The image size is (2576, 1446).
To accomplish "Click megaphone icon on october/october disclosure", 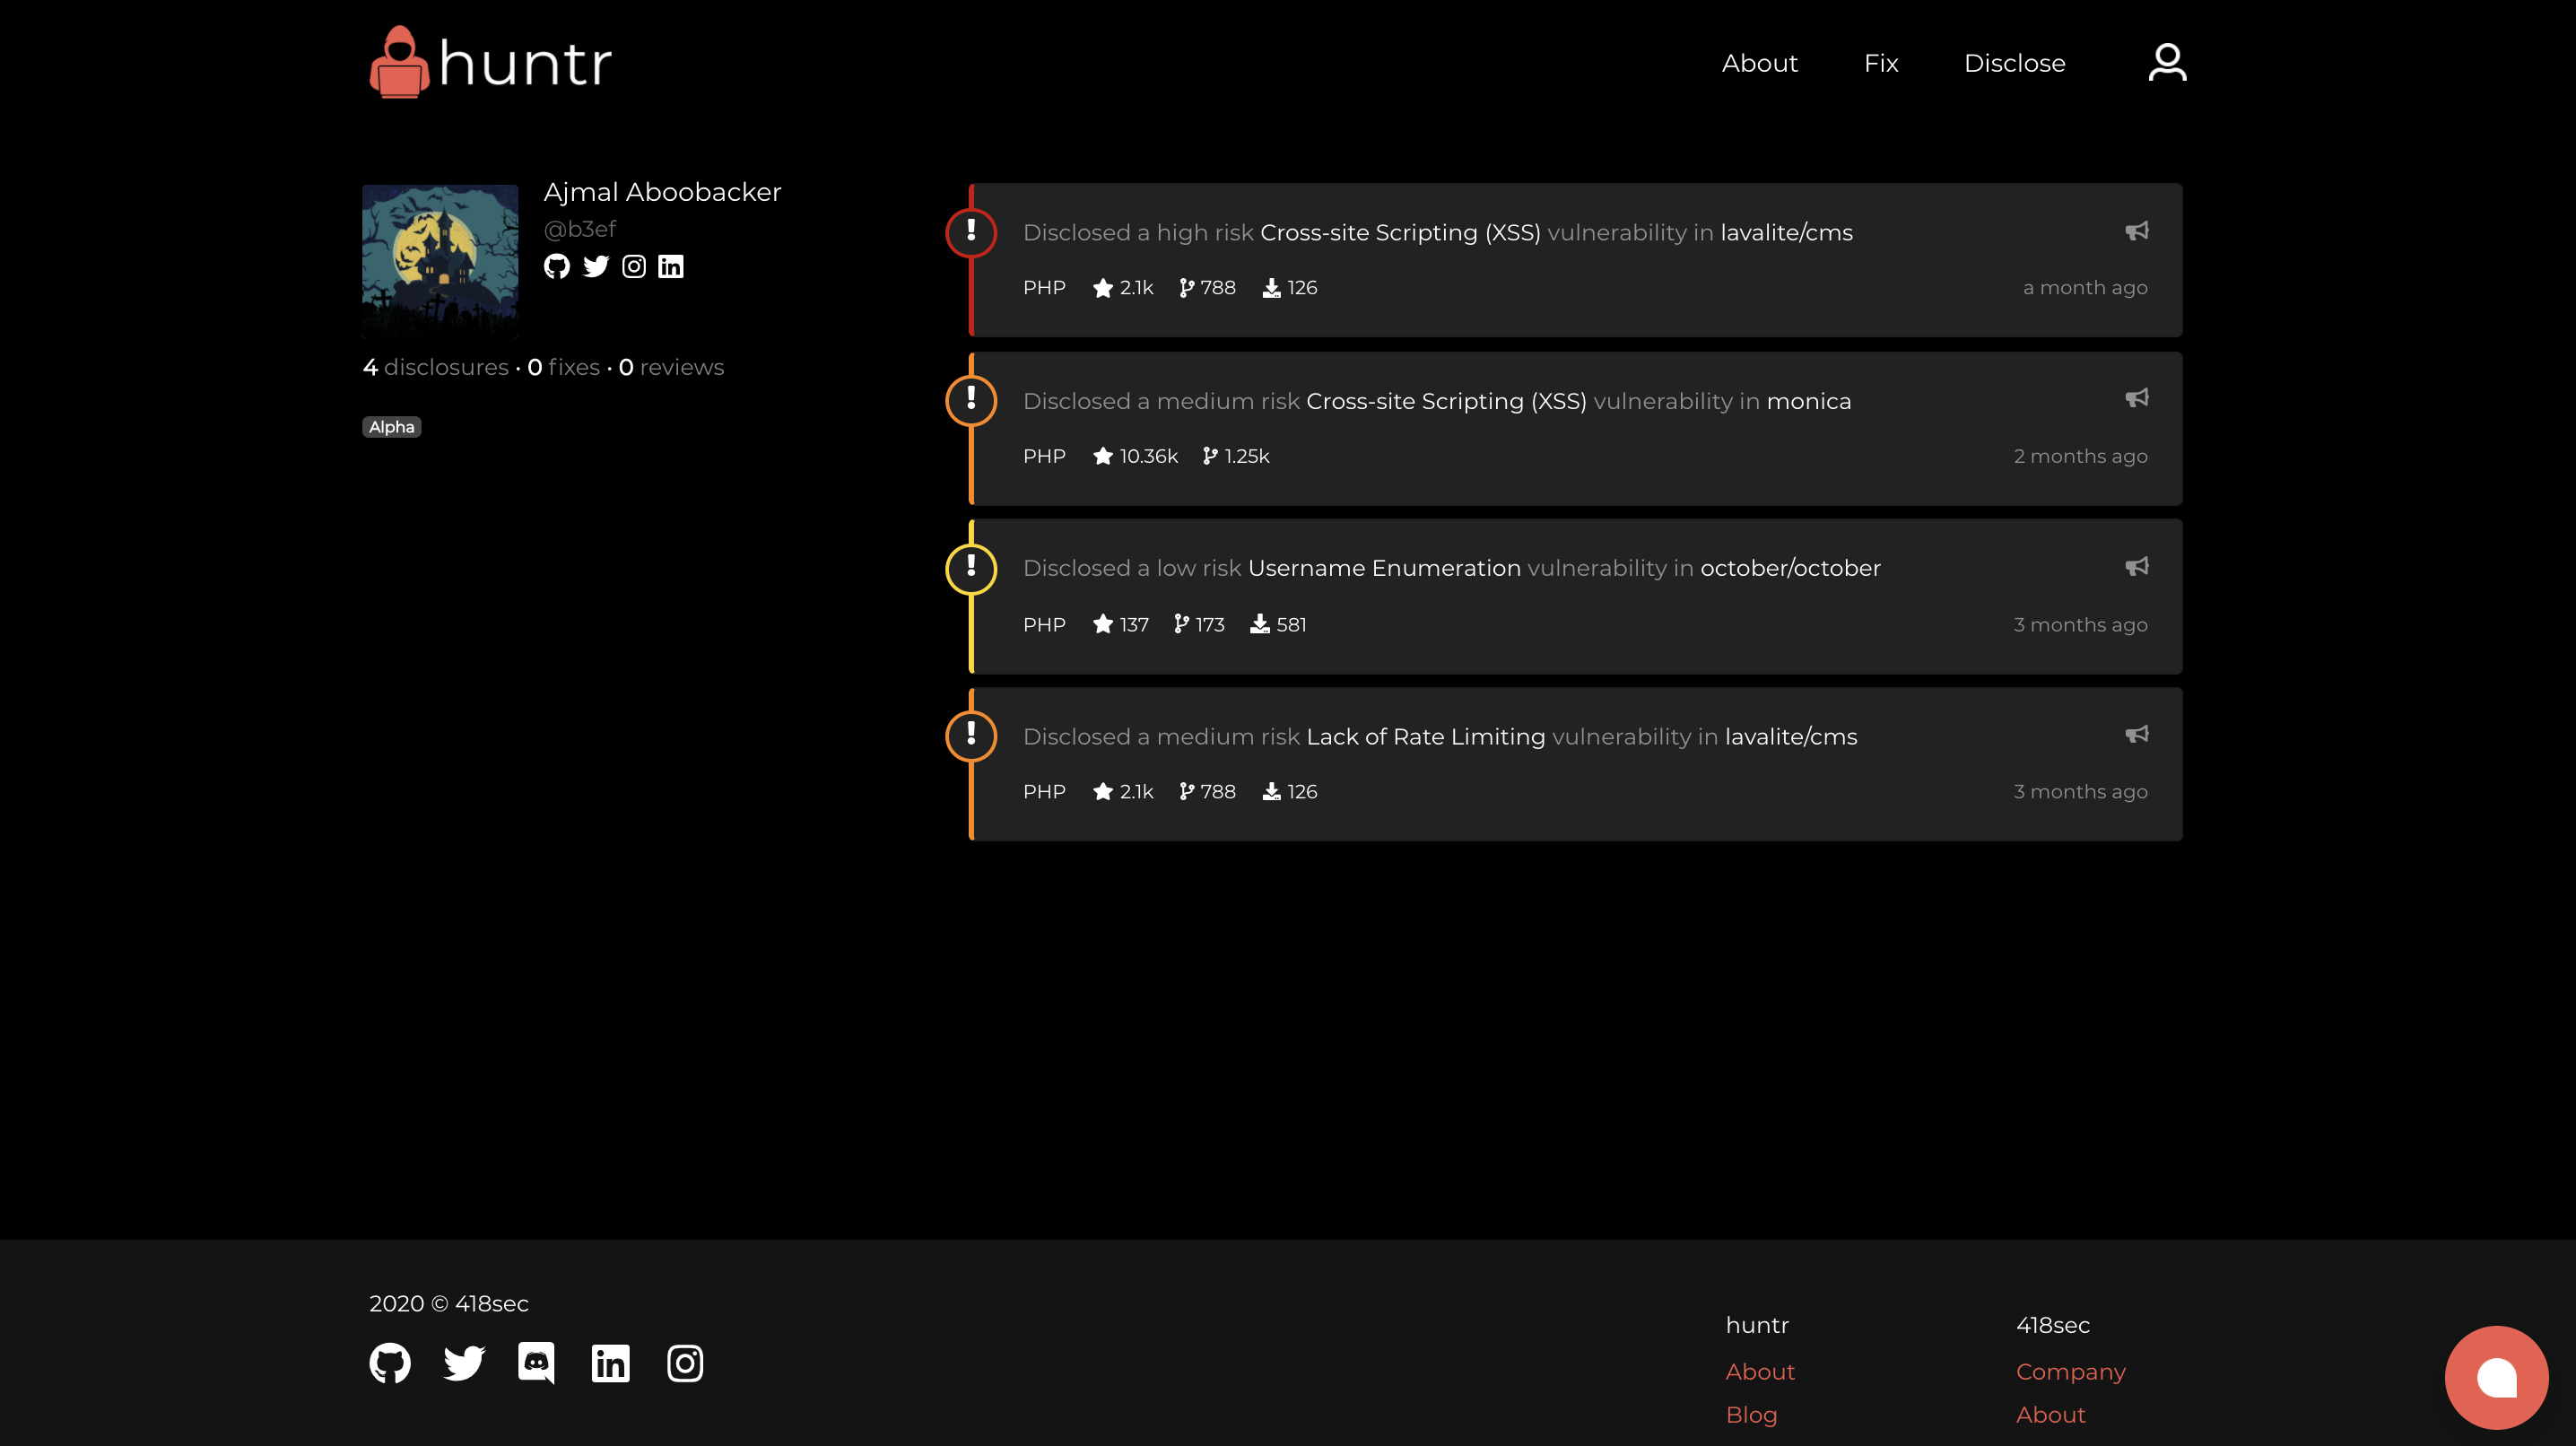I will (x=2136, y=567).
